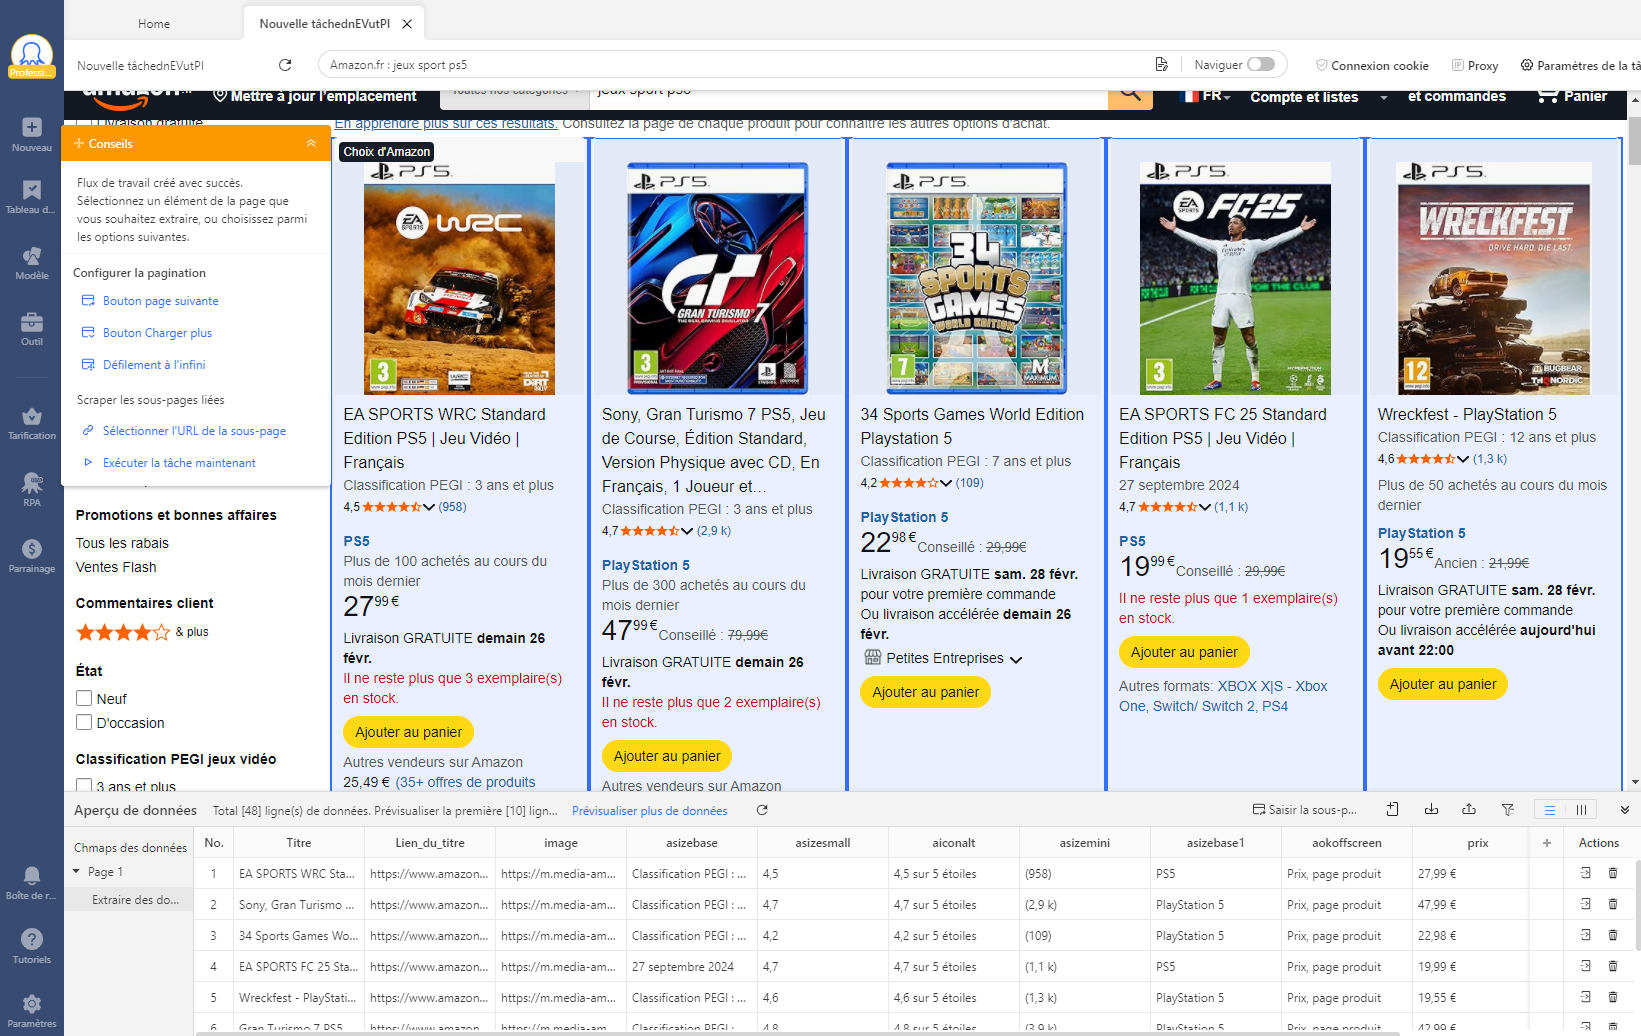Expand the Petites Entreprises section

pyautogui.click(x=1017, y=658)
